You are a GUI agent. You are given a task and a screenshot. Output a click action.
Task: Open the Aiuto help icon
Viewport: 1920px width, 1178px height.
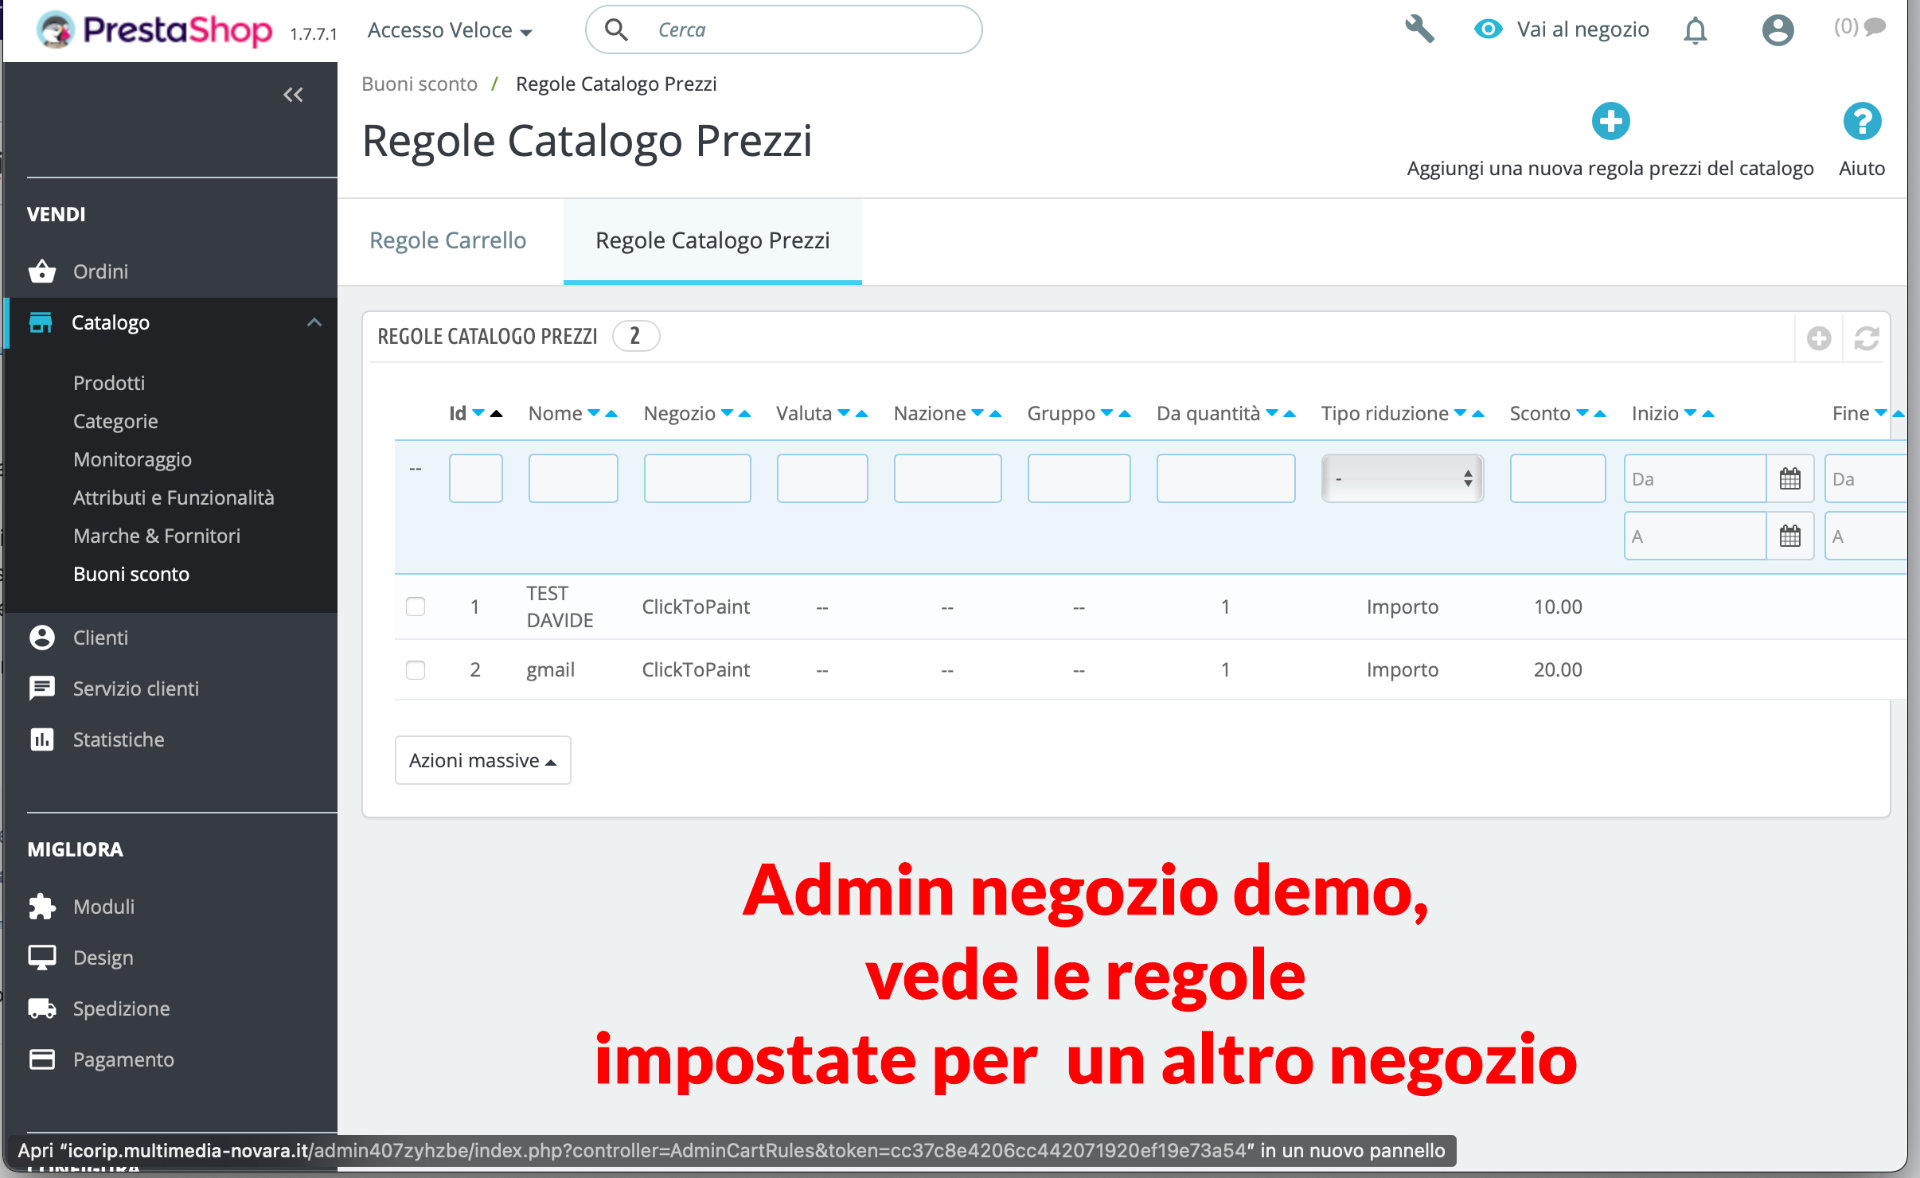pyautogui.click(x=1861, y=122)
